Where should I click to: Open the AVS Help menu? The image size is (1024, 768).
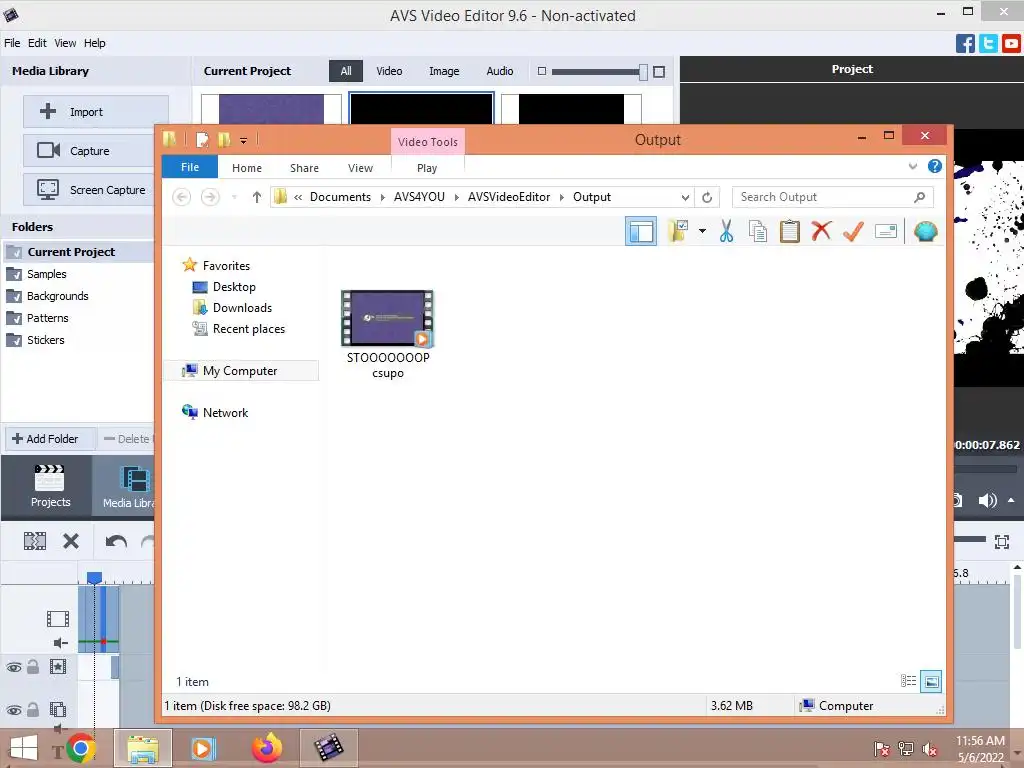click(94, 43)
